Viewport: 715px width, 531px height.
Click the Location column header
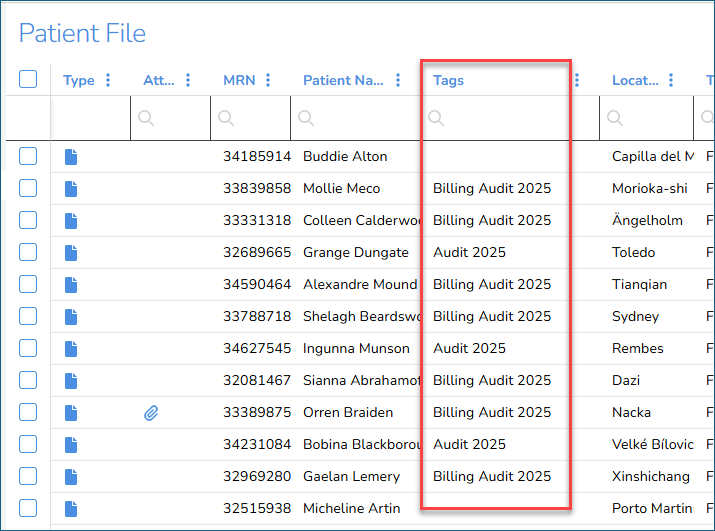click(x=635, y=80)
